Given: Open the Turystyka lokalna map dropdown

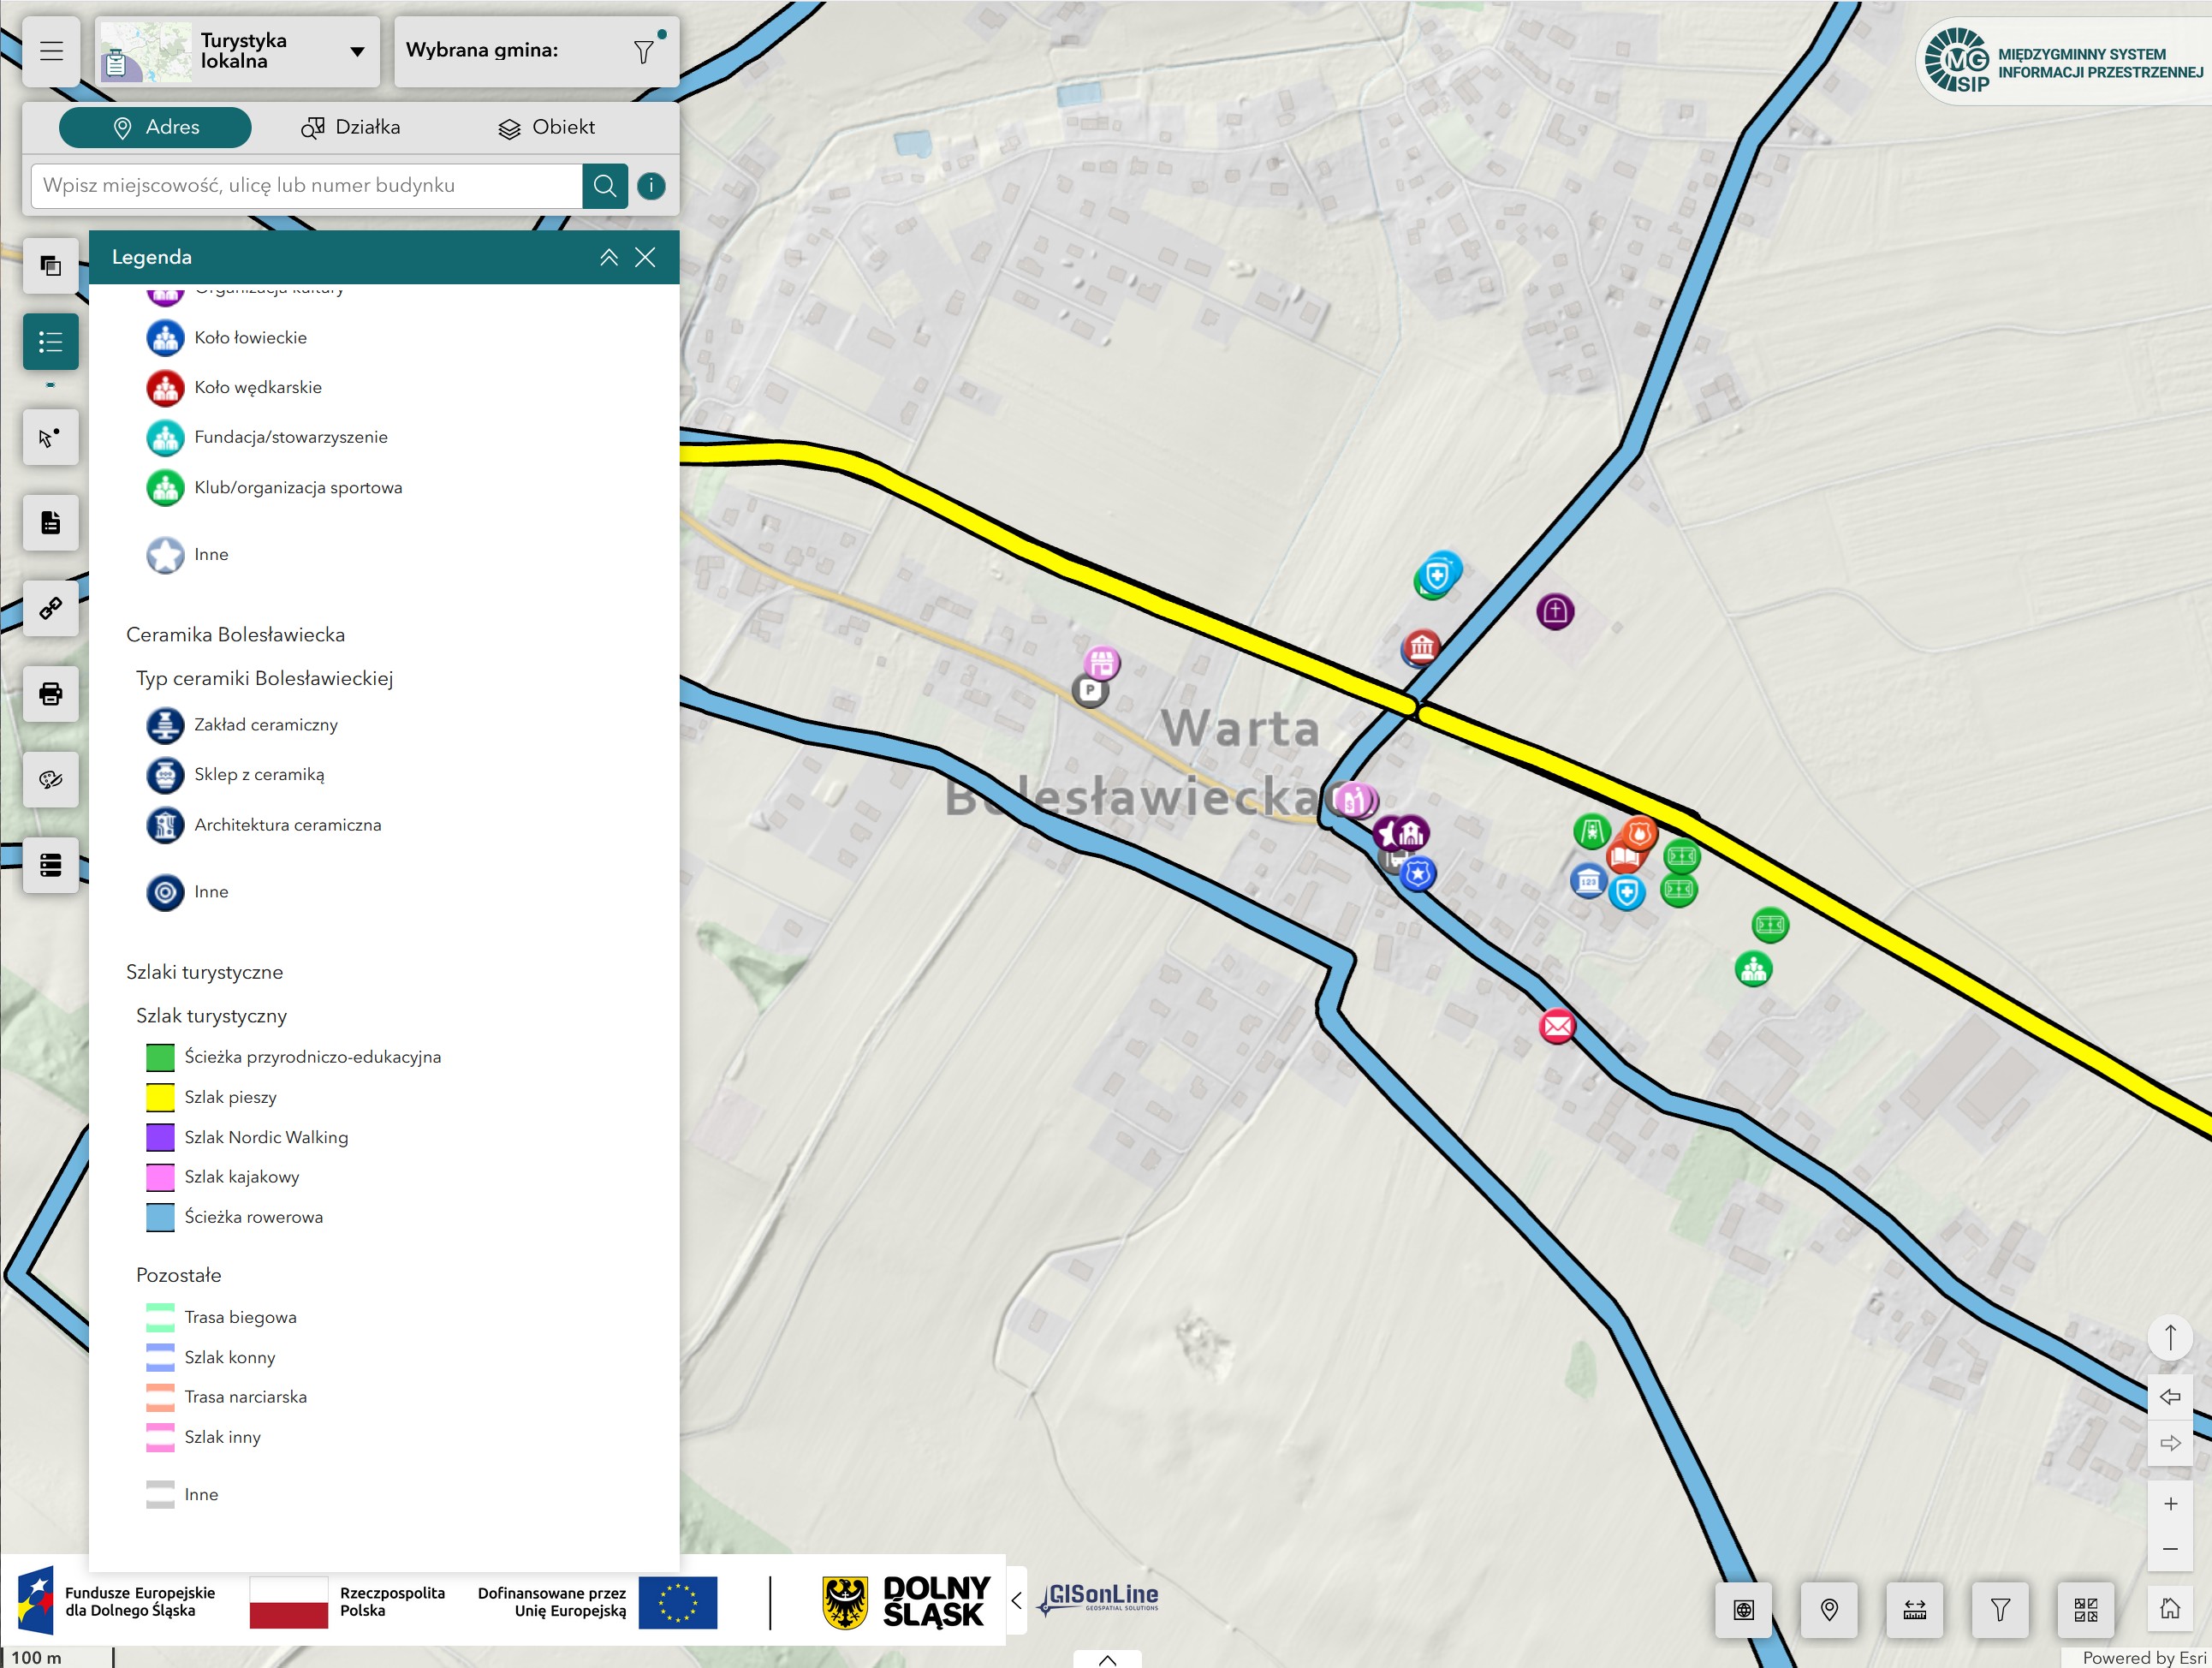Looking at the screenshot, I should pos(356,52).
